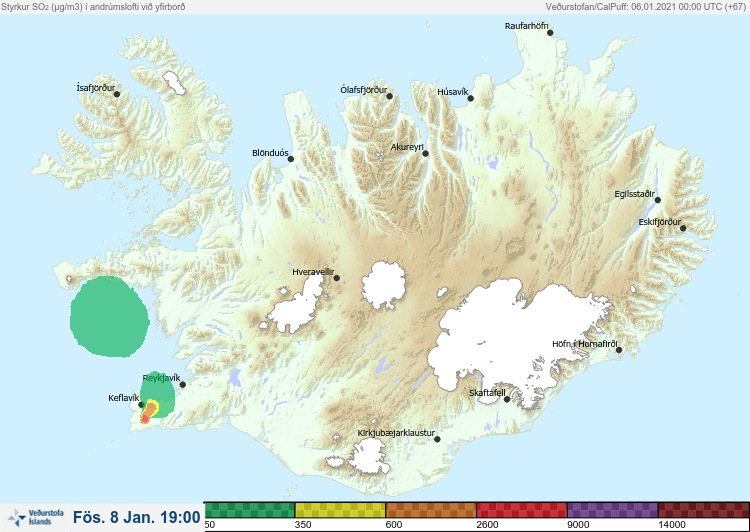Click the Höfn í Hornafirði marker dot
This screenshot has height=532, width=750.
(618, 350)
